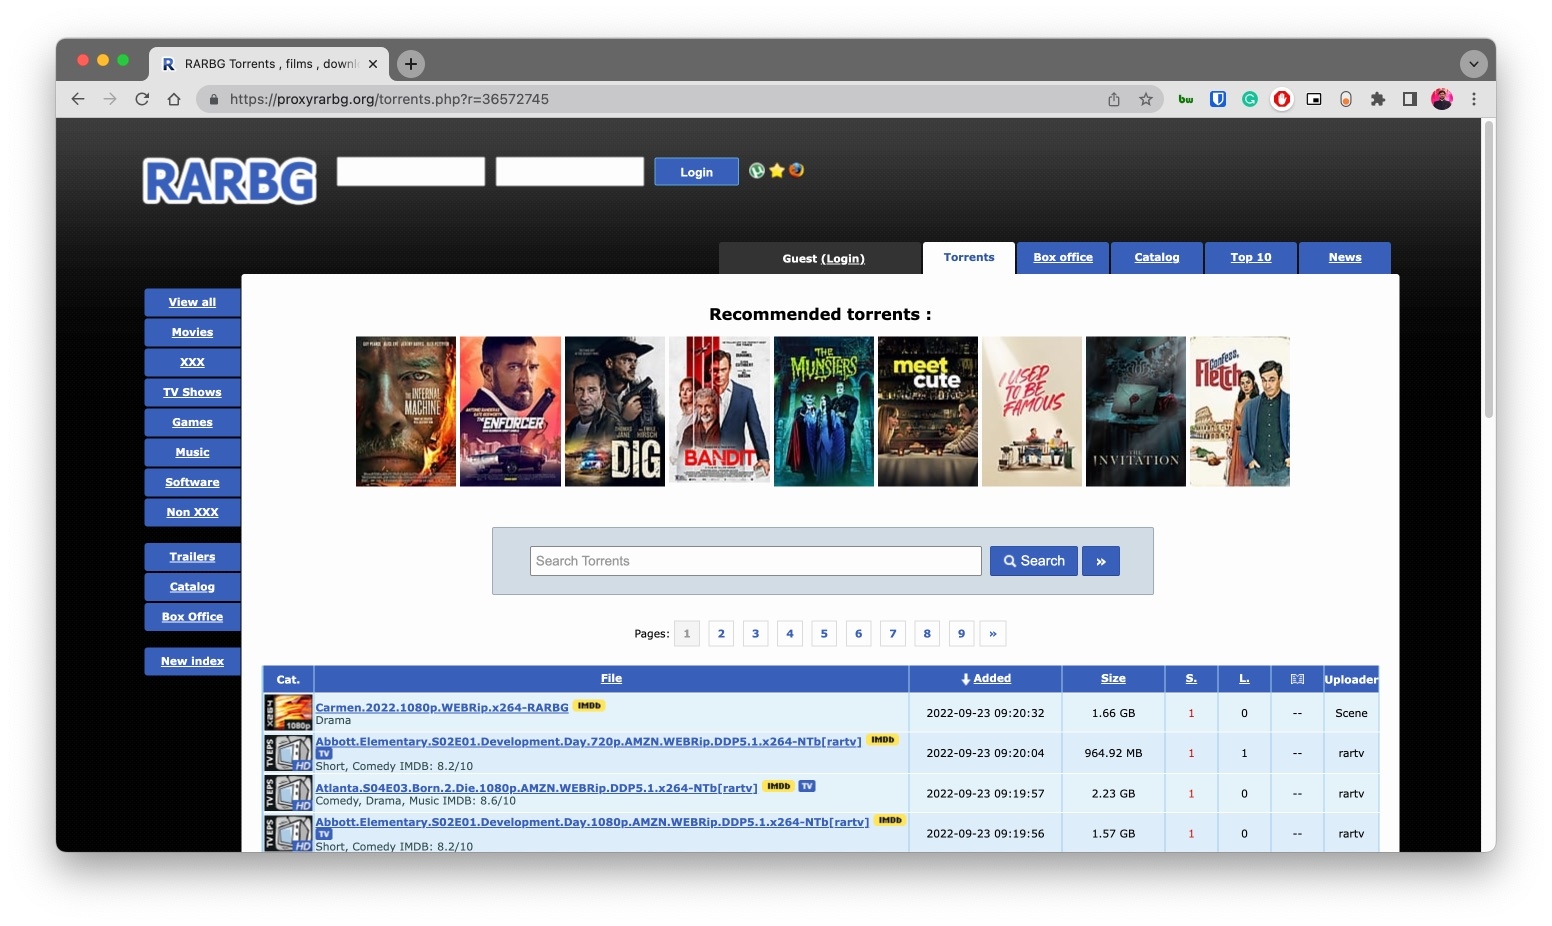Toggle the browser side panel icon
Screen dimensions: 1552x926
(x=1410, y=99)
